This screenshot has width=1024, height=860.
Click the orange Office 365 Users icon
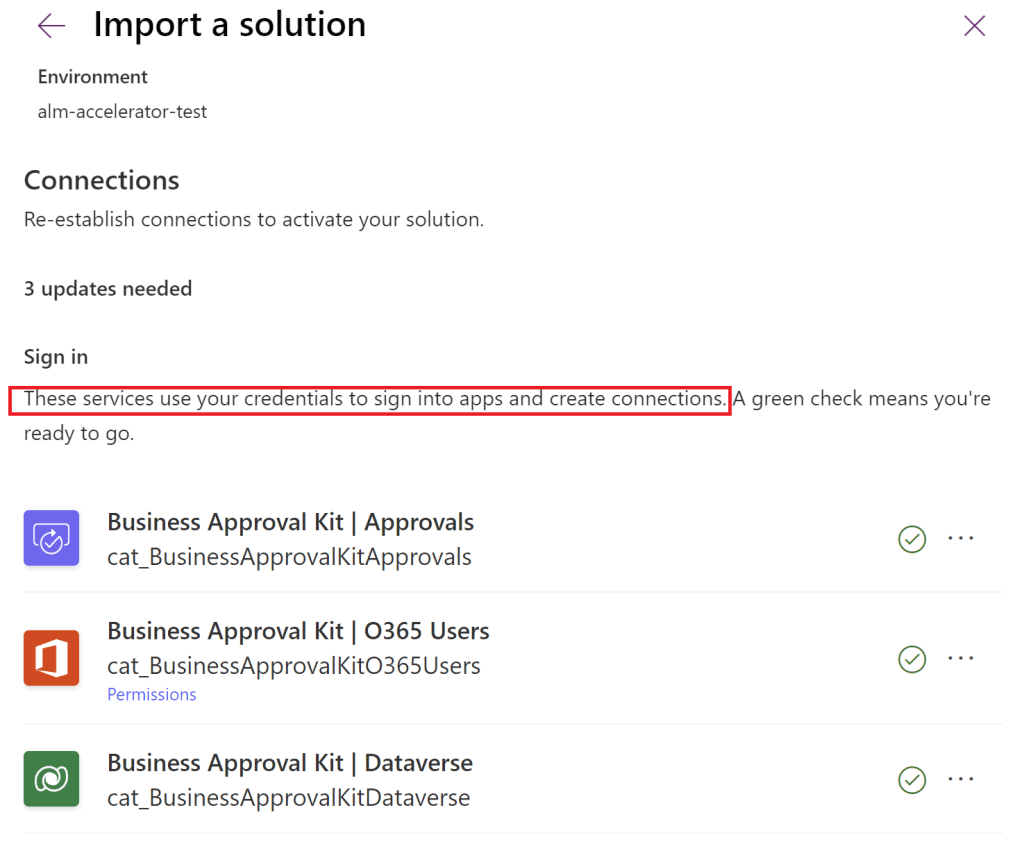coord(51,658)
